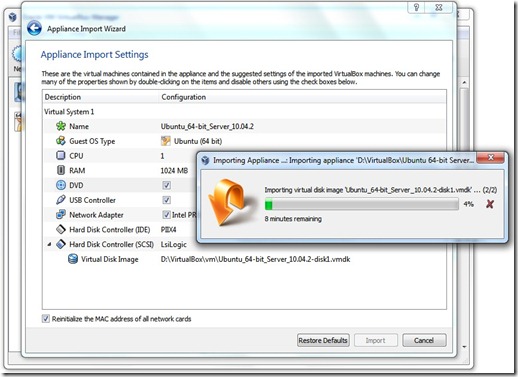Image resolution: width=518 pixels, height=377 pixels.
Task: Click the scroll down arrow in the Manager window
Action: point(465,347)
